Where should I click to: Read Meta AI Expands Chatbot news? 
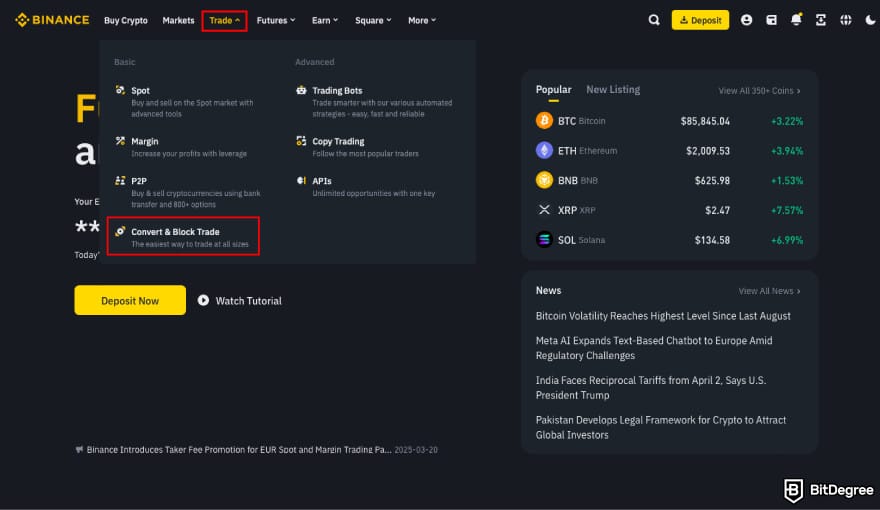click(x=654, y=348)
